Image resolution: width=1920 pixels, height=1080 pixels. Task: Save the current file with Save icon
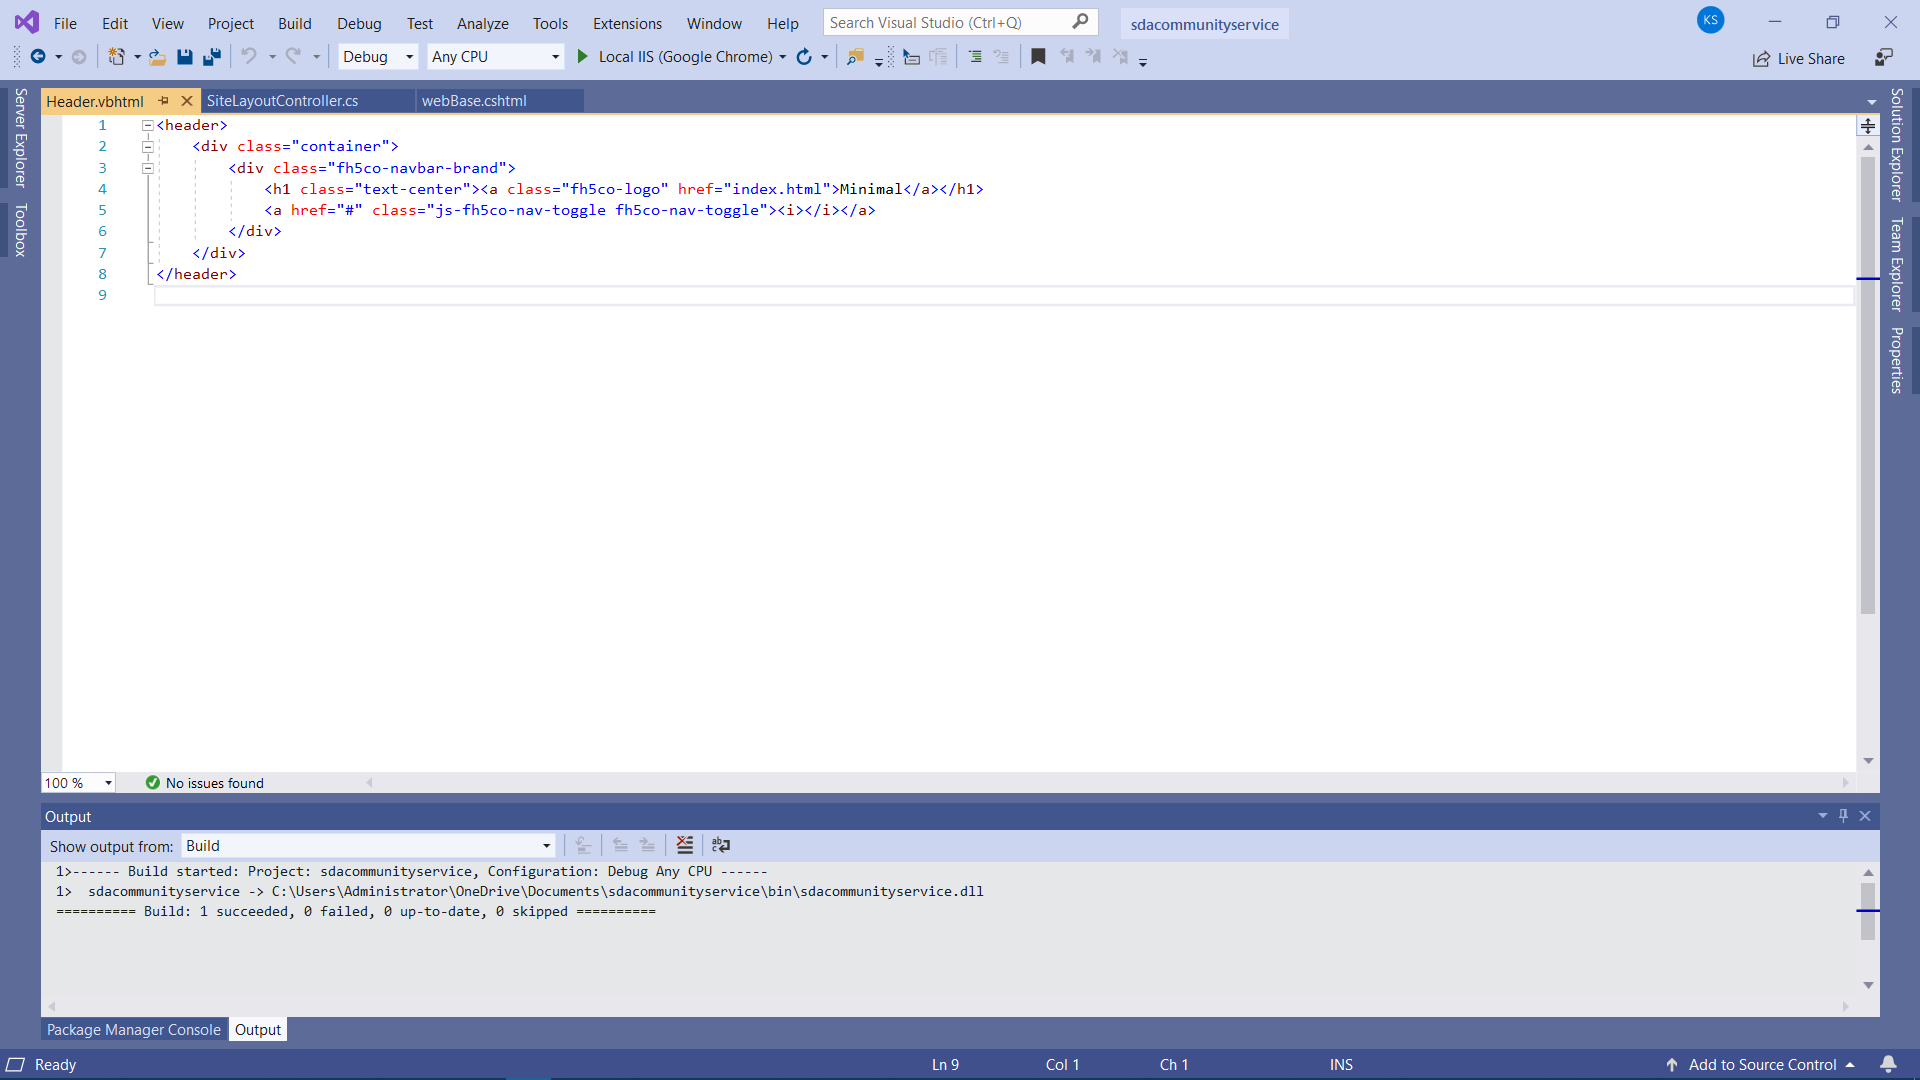(x=185, y=57)
